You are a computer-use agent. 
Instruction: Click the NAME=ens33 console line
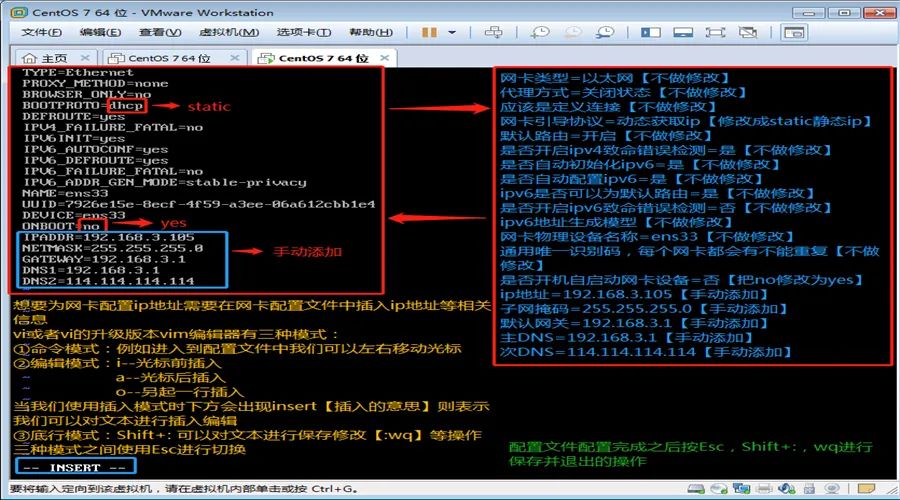click(x=65, y=193)
